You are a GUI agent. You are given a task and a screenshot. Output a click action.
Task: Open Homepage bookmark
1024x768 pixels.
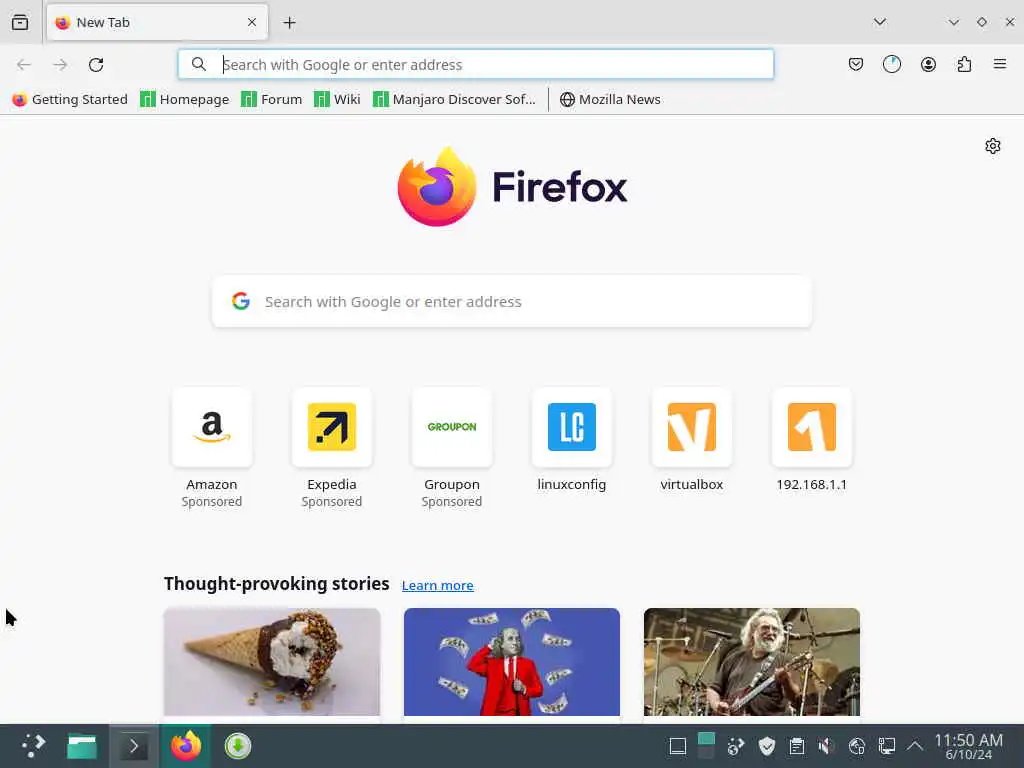click(185, 99)
